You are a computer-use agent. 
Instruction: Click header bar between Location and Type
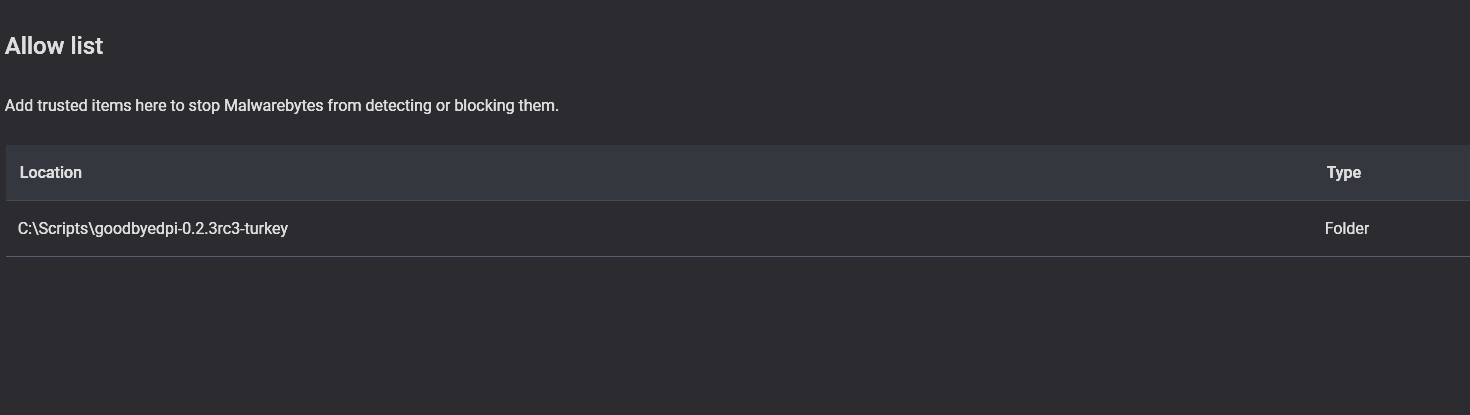pos(700,172)
